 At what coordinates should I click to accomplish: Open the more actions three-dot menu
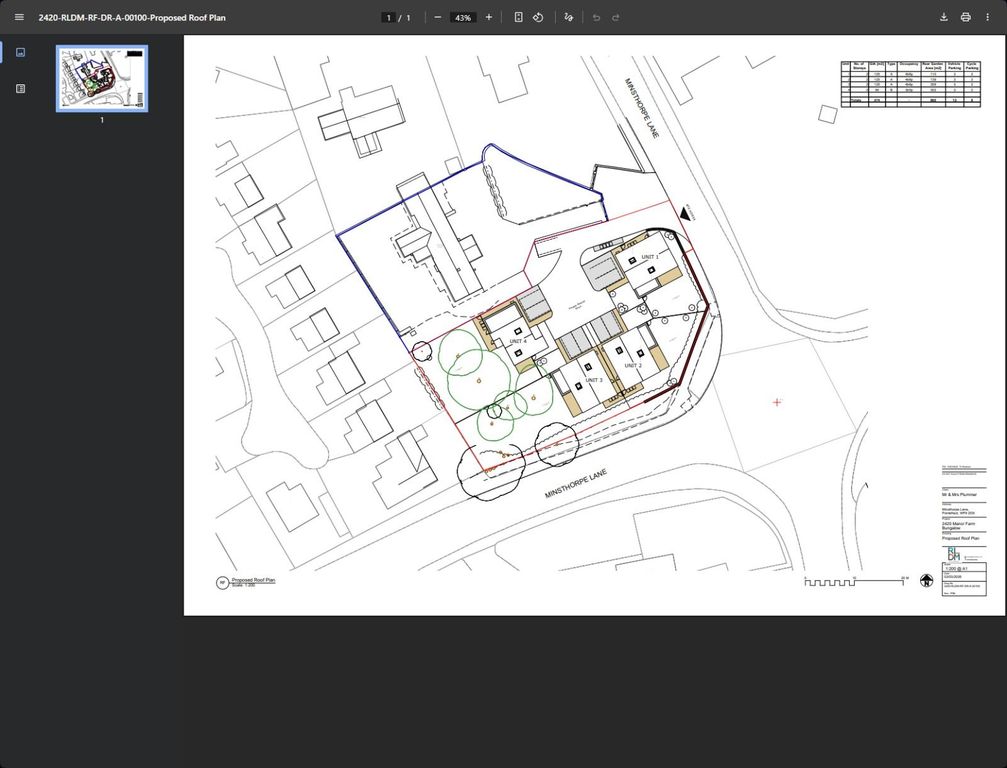pyautogui.click(x=987, y=17)
